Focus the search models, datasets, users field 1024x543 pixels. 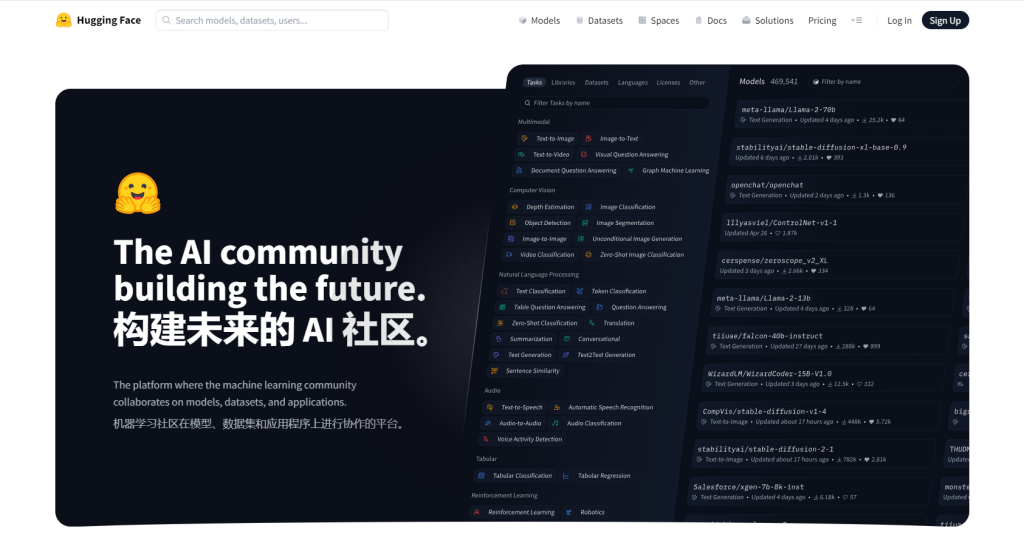click(x=272, y=20)
